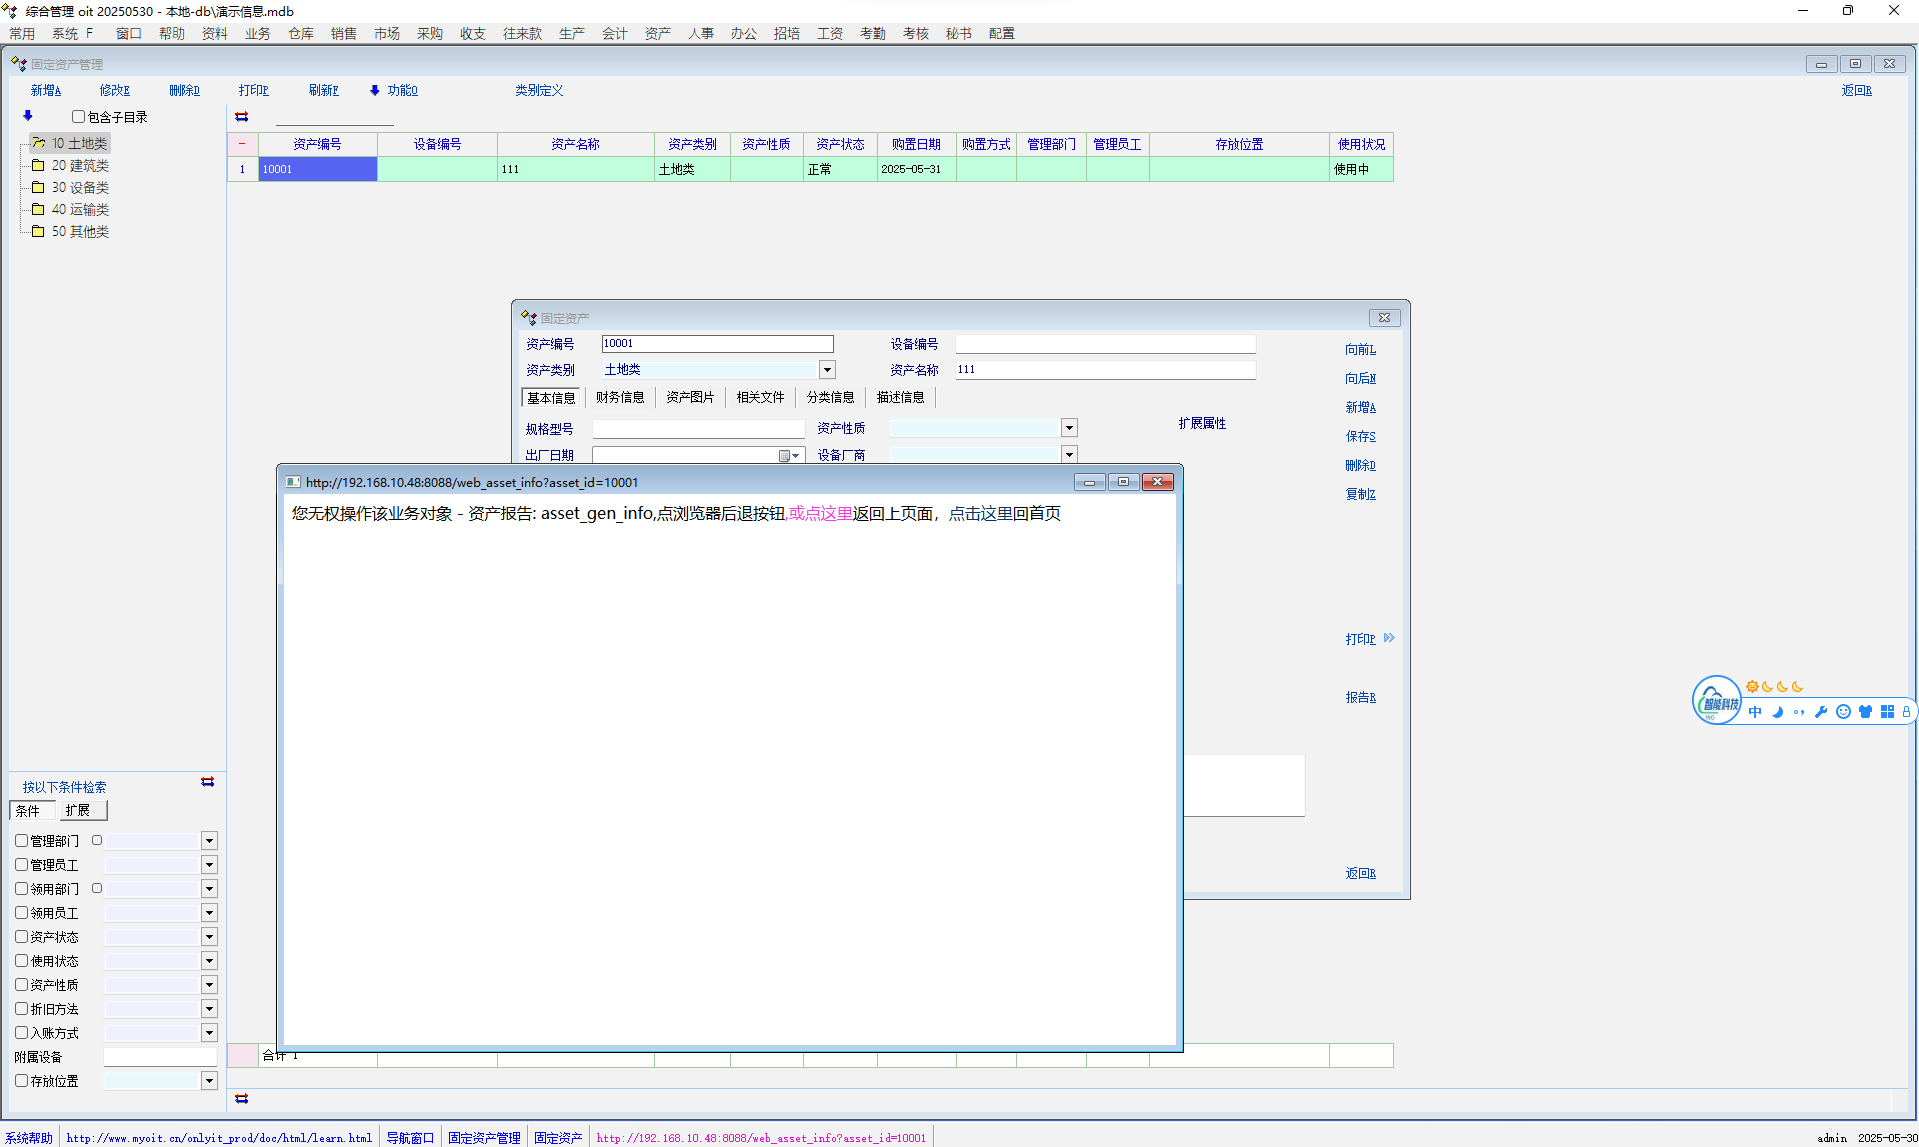This screenshot has width=1919, height=1147.
Task: Switch to the 财务信息 tab
Action: 620,398
